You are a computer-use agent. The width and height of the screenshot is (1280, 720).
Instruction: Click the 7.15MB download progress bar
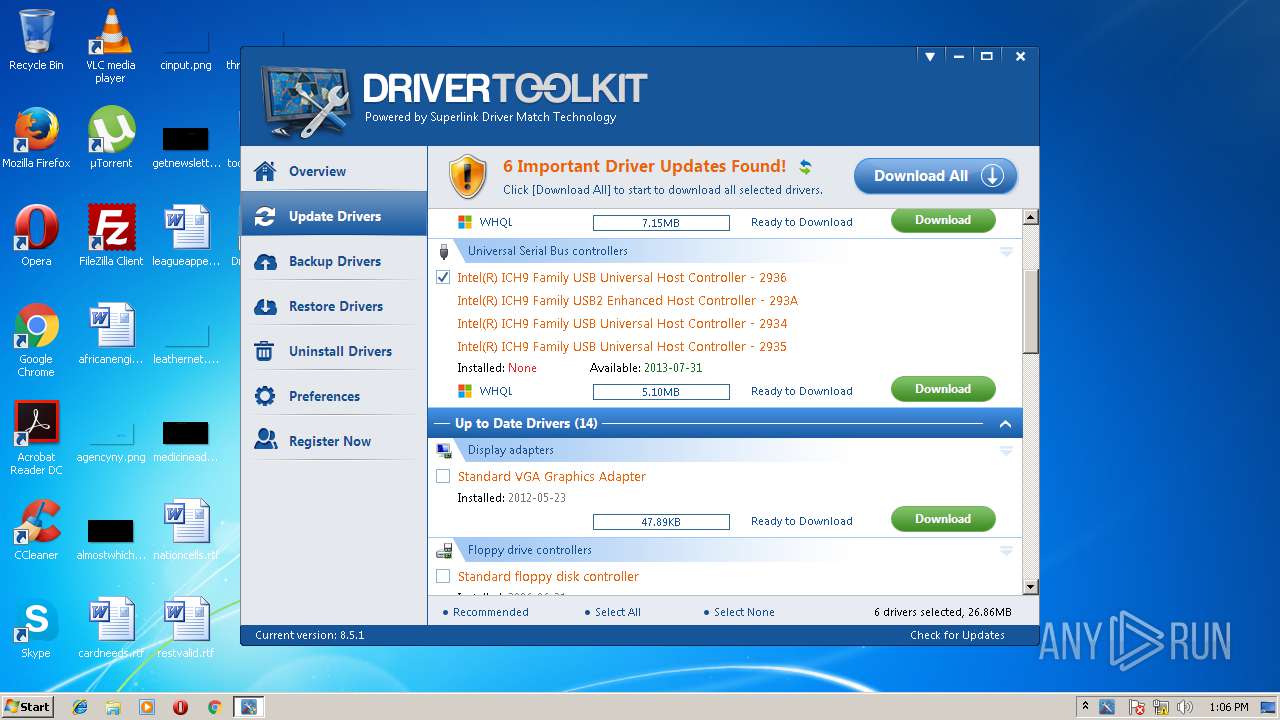point(661,223)
